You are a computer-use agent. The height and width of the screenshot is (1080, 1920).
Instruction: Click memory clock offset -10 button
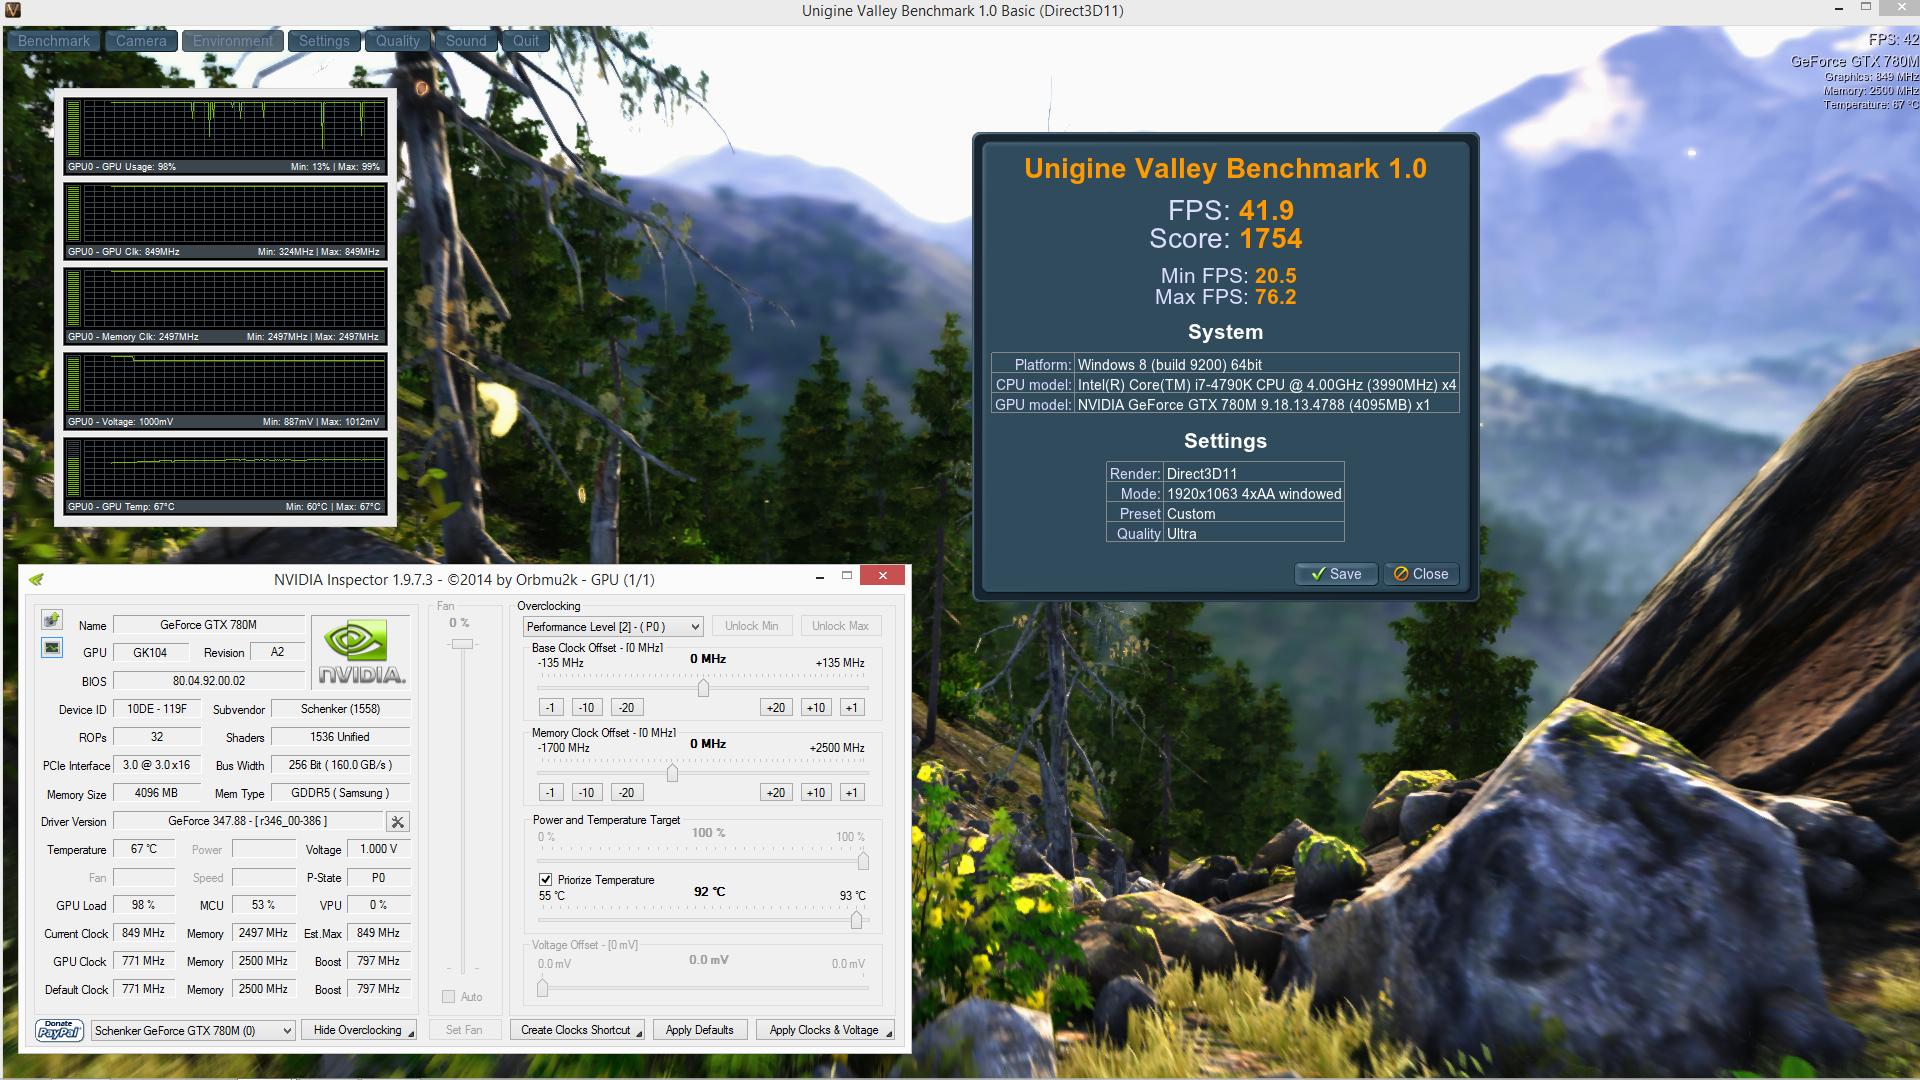click(587, 793)
